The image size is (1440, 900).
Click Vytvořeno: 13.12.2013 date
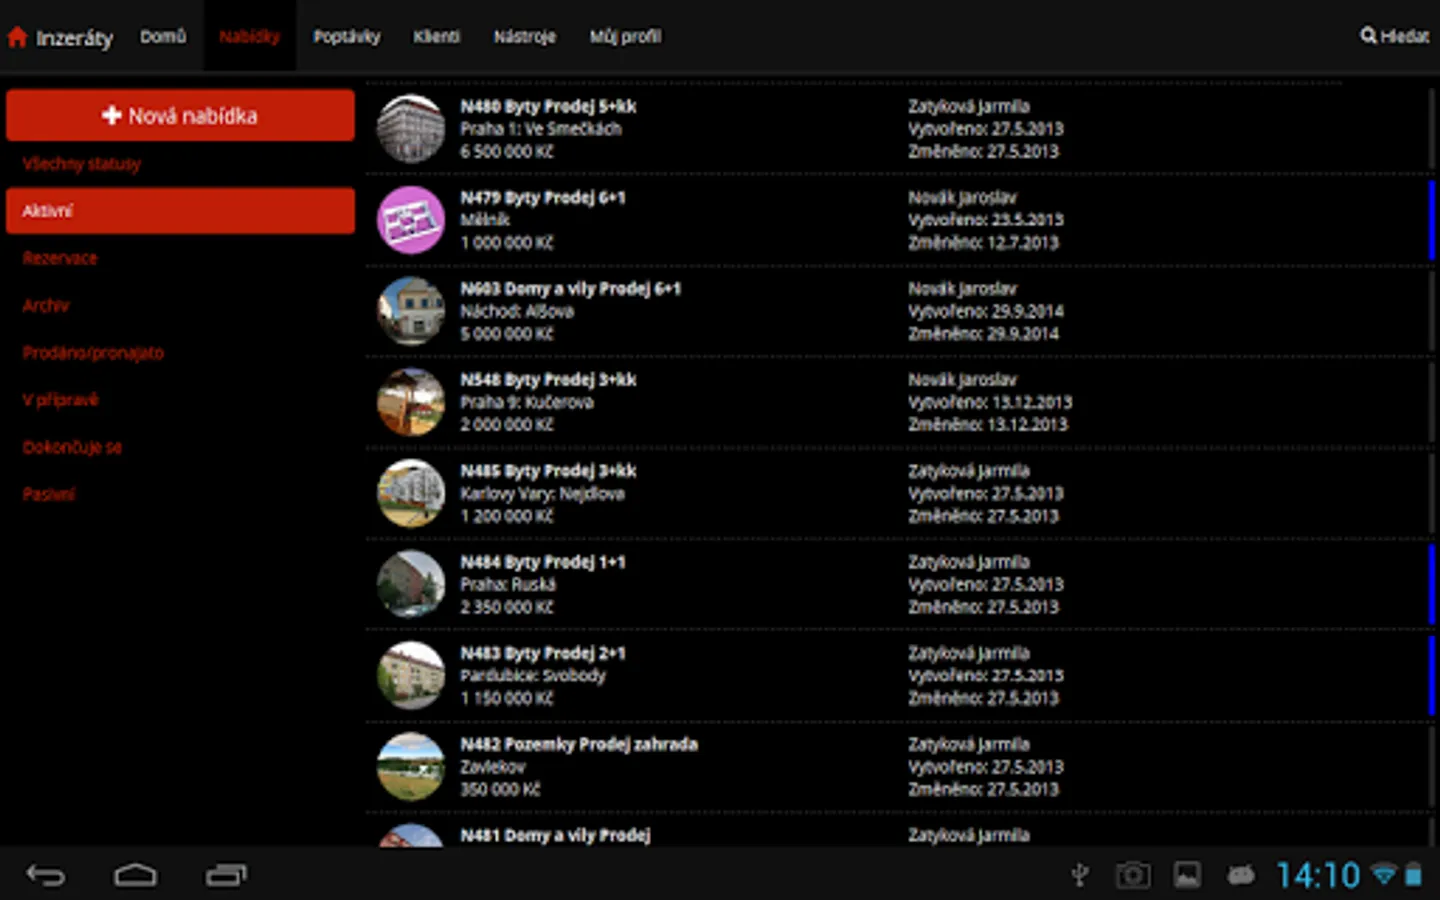[990, 402]
